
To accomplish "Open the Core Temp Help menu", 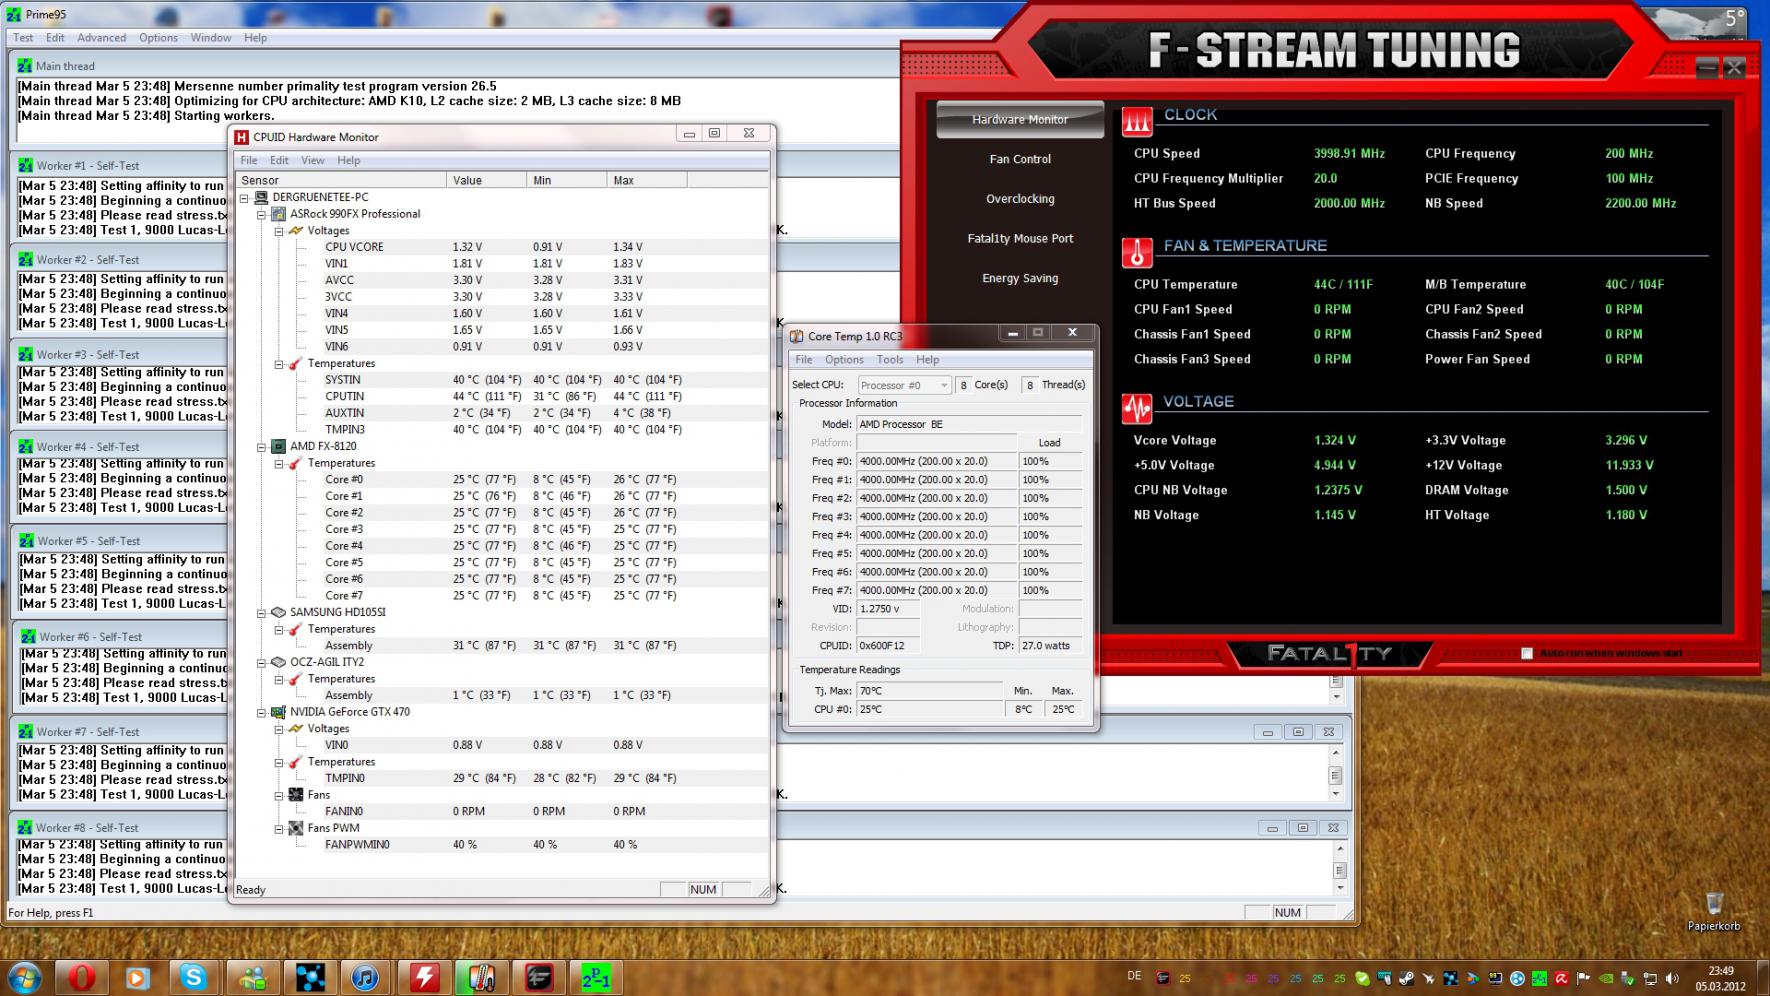I will 927,360.
